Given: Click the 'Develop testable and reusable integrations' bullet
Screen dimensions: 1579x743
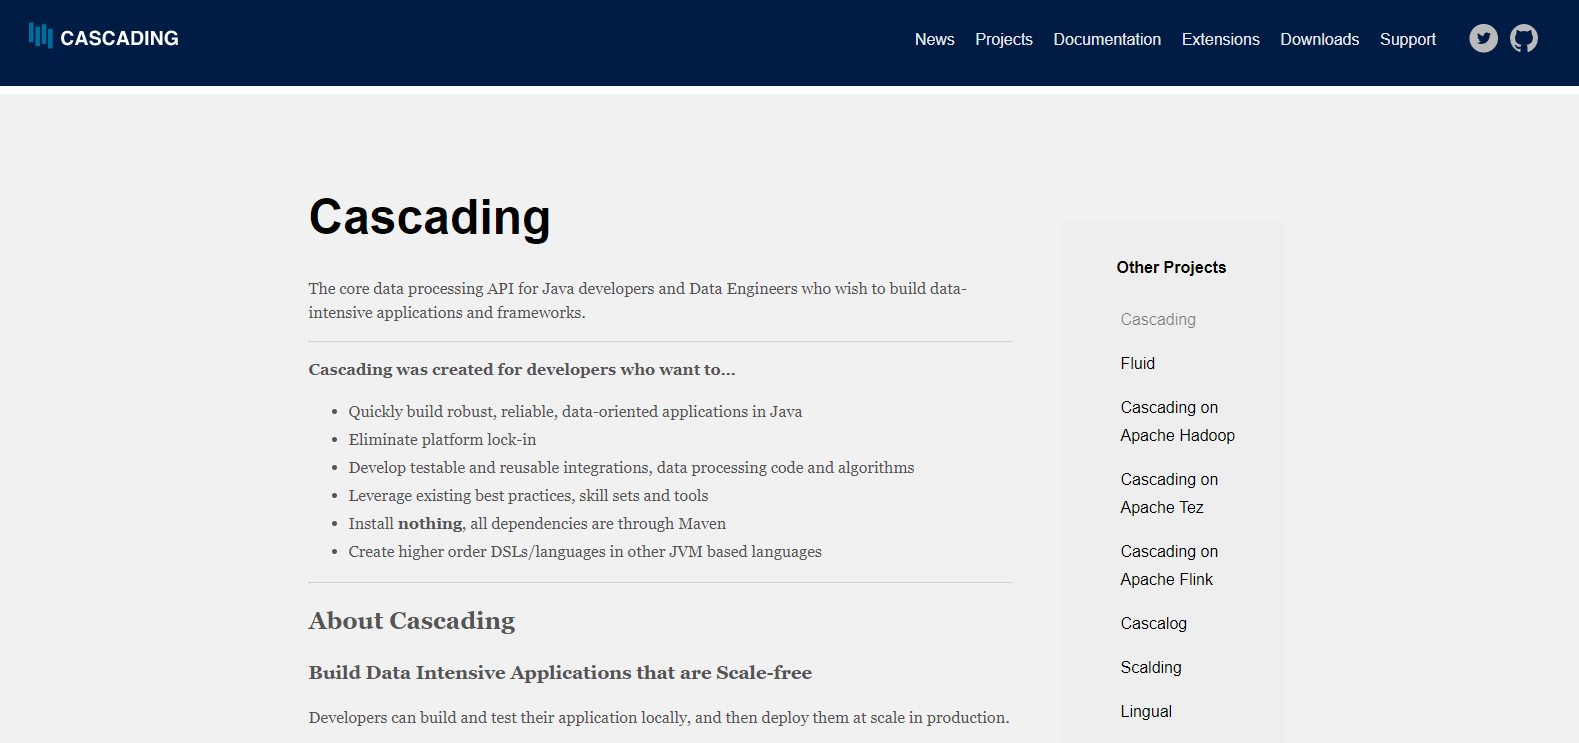Looking at the screenshot, I should pyautogui.click(x=631, y=468).
